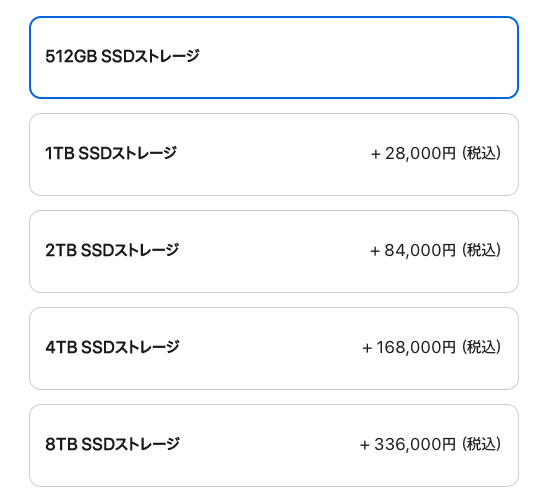Choose the 1TB SSDストレージ option
Screen dimensions: 549x499
274,154
